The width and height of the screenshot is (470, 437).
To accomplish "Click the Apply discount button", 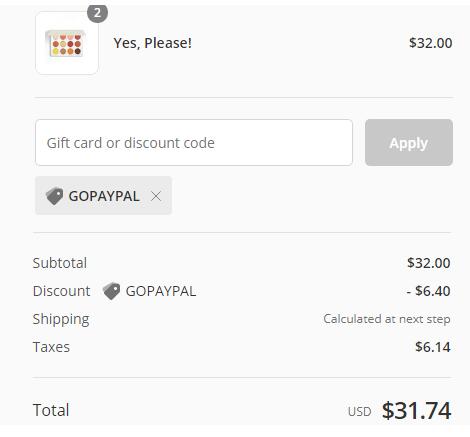I will [409, 142].
